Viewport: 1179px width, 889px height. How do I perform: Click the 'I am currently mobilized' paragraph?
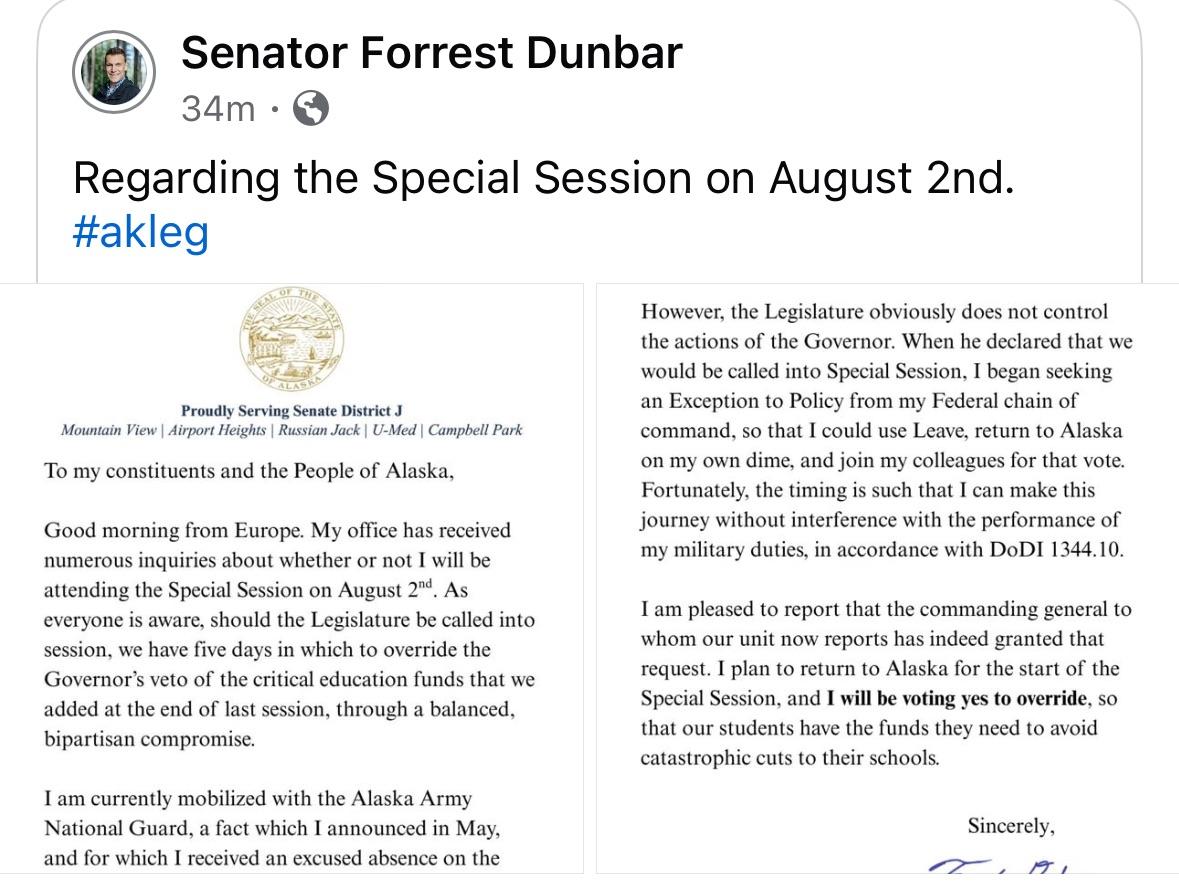(x=272, y=828)
